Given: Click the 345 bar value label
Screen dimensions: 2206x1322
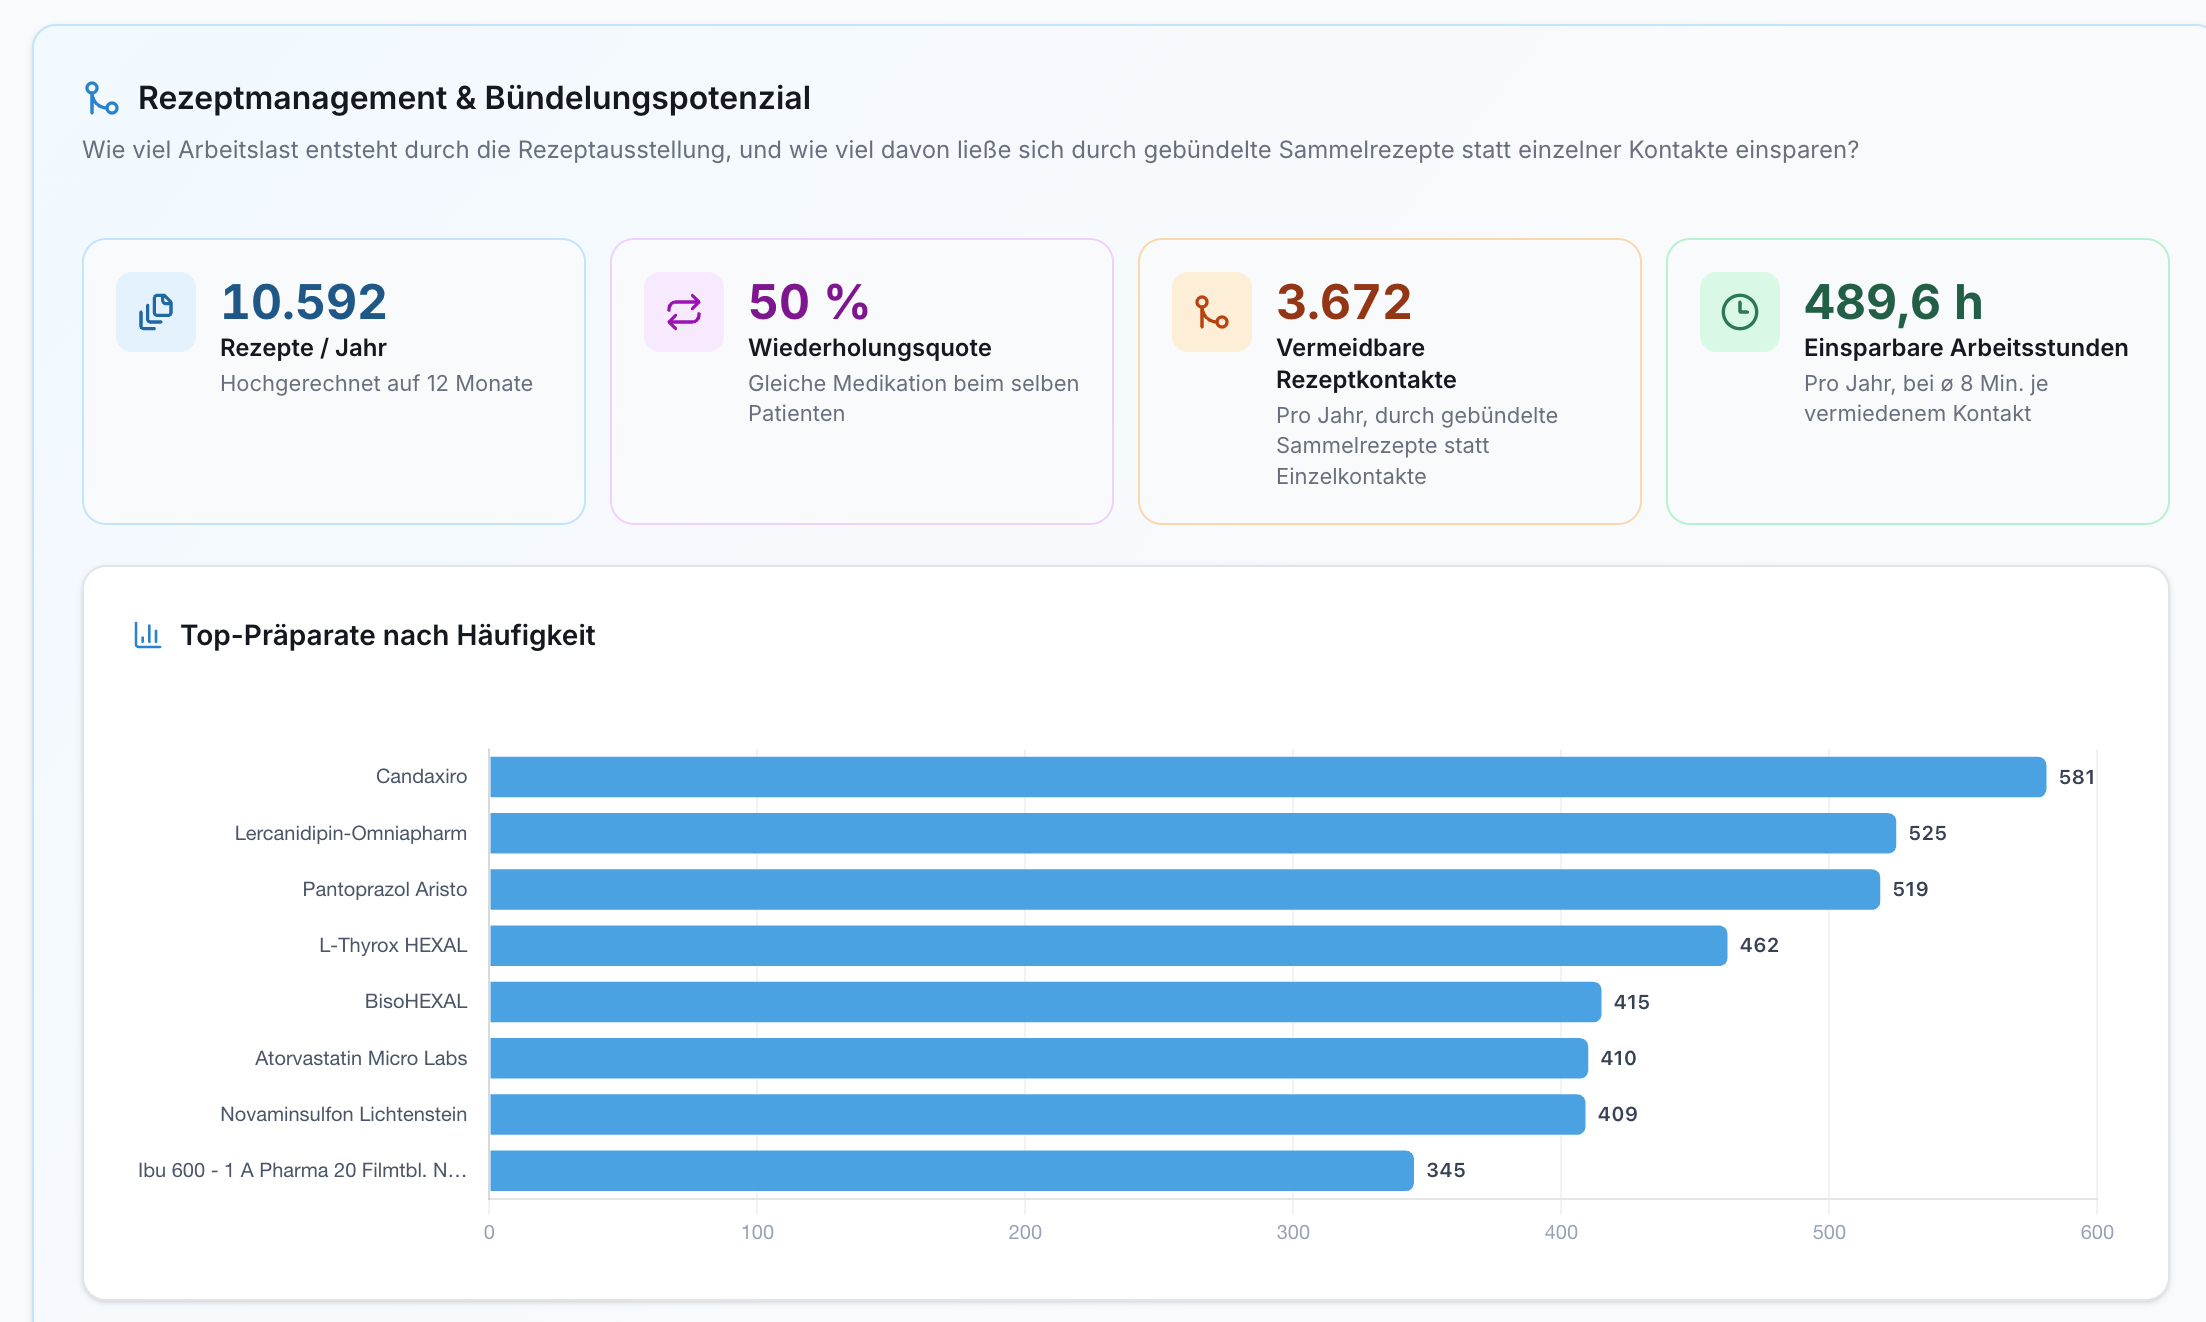Looking at the screenshot, I should (x=1446, y=1170).
